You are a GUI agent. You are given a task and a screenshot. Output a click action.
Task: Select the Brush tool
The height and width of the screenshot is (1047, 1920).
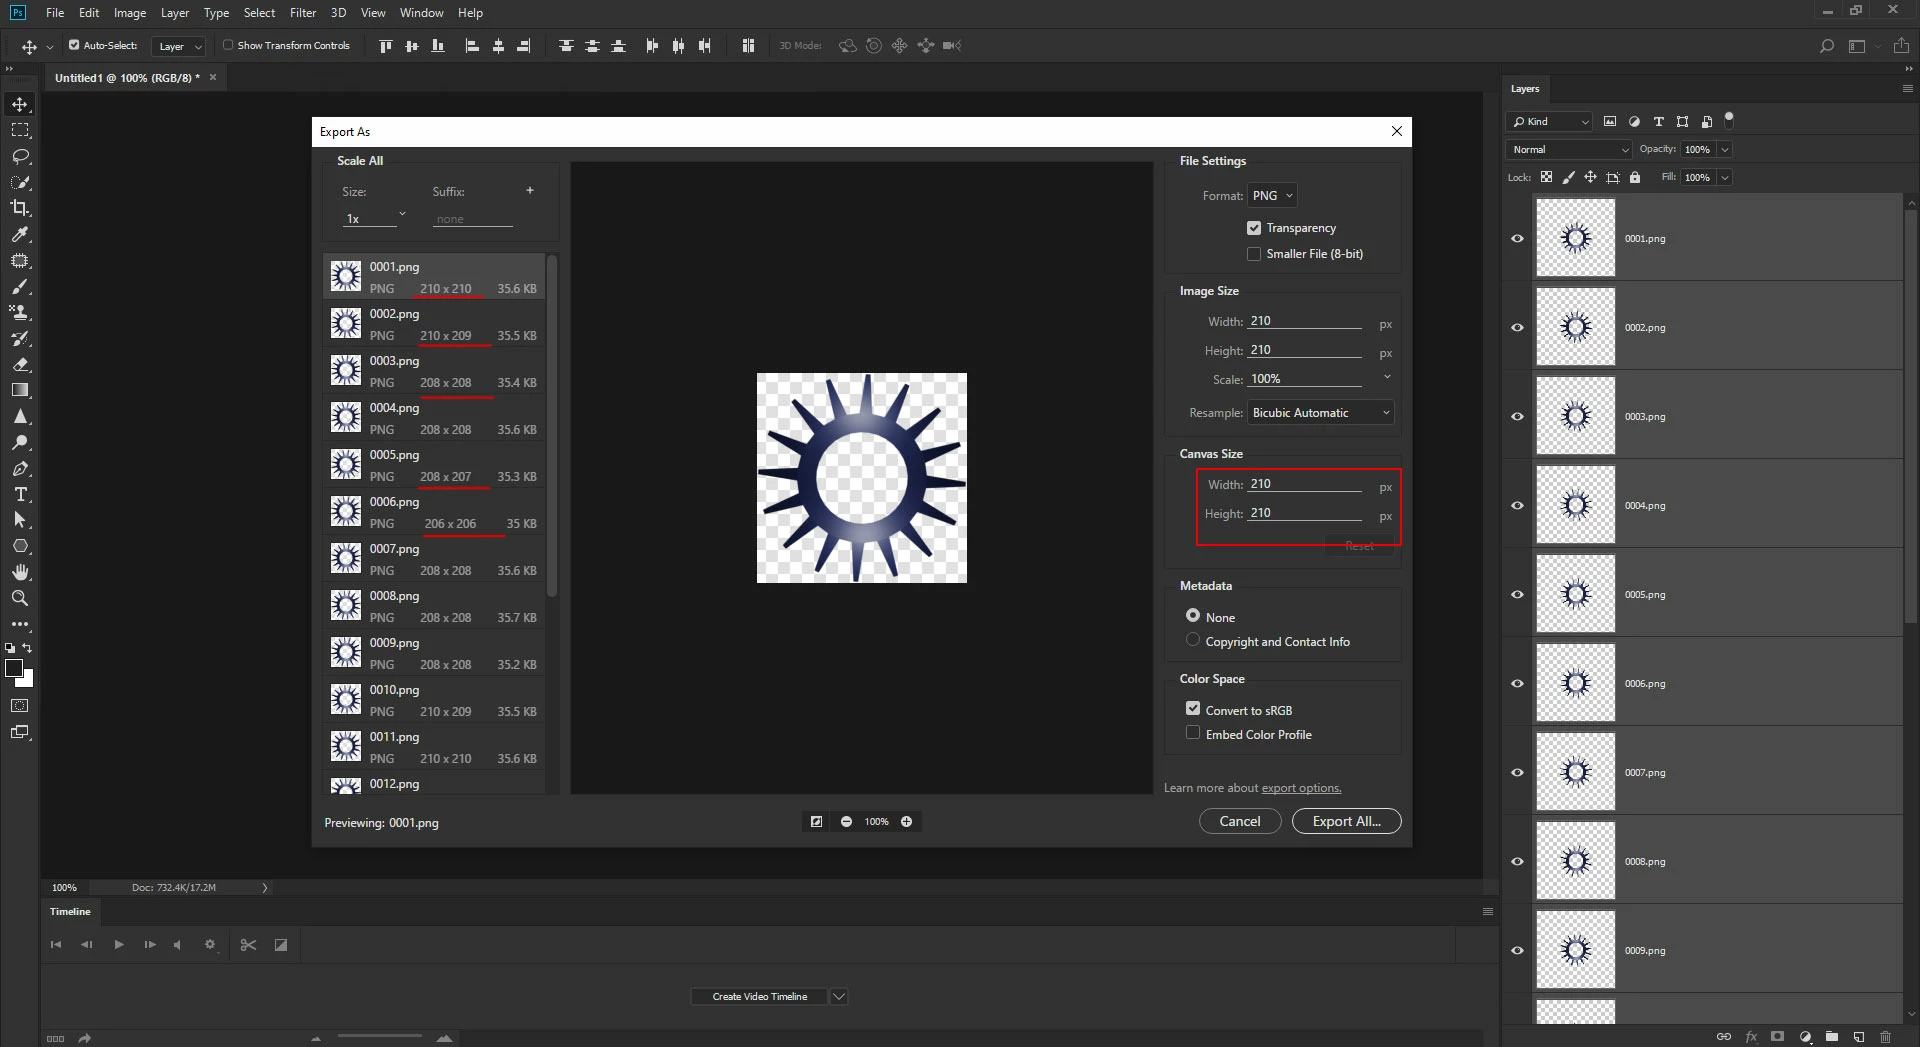pos(20,286)
